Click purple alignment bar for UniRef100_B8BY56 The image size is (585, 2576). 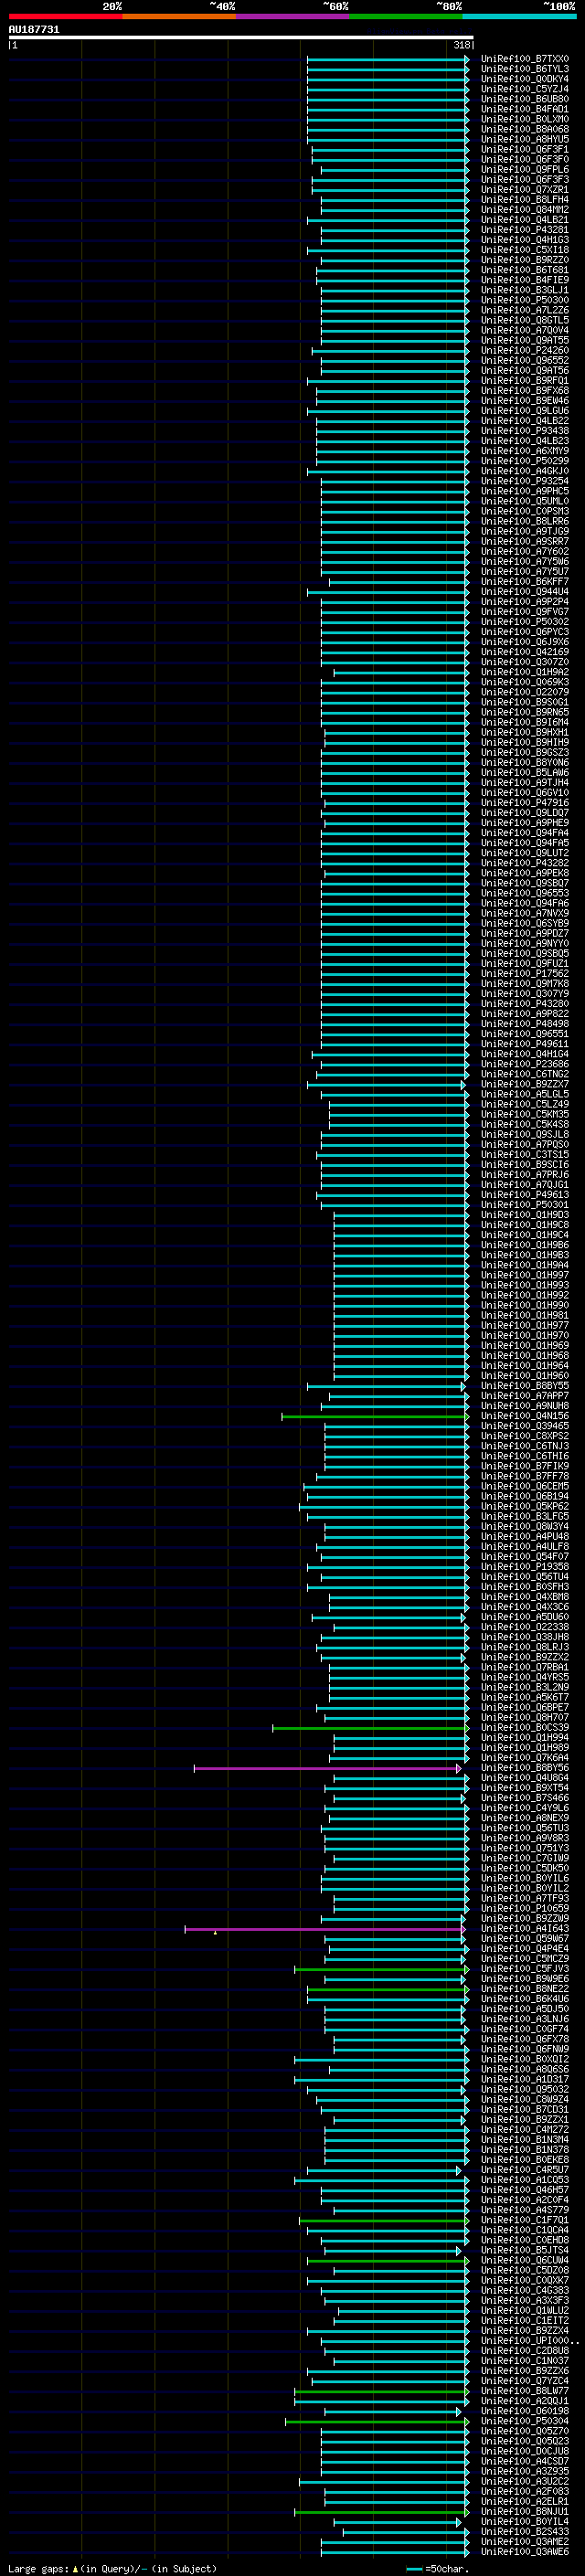(x=328, y=1768)
